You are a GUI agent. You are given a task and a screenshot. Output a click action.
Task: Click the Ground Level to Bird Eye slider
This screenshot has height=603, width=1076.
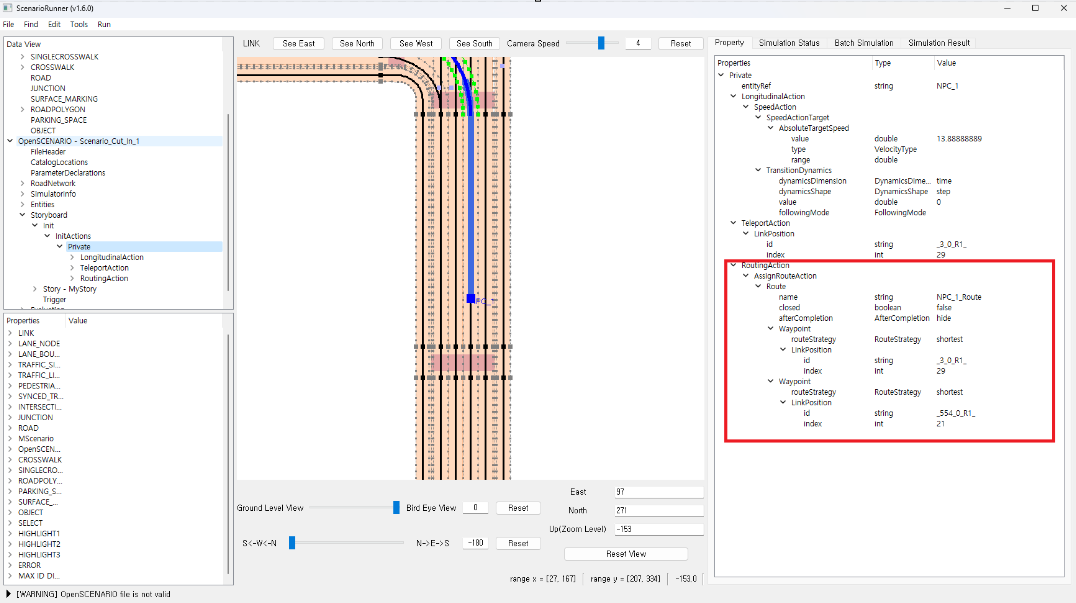click(x=396, y=508)
